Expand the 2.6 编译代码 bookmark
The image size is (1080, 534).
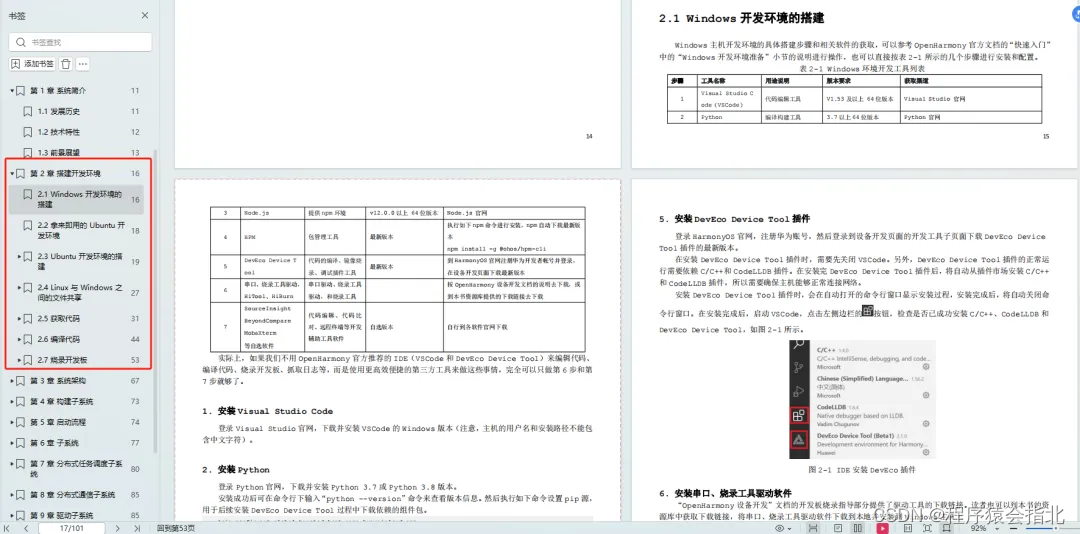[x=19, y=339]
